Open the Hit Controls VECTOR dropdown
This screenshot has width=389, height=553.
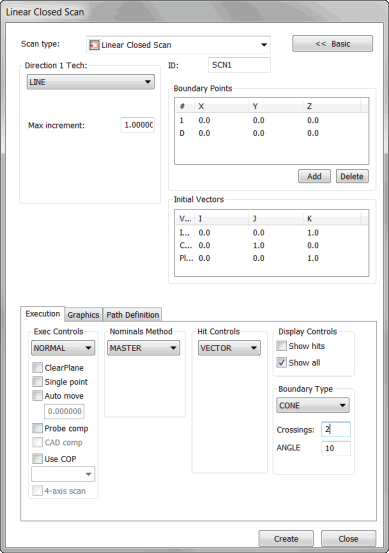229,348
